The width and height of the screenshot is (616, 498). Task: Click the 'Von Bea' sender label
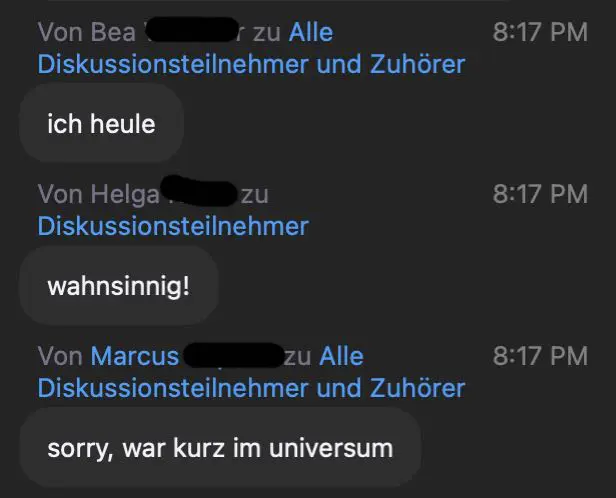point(87,32)
